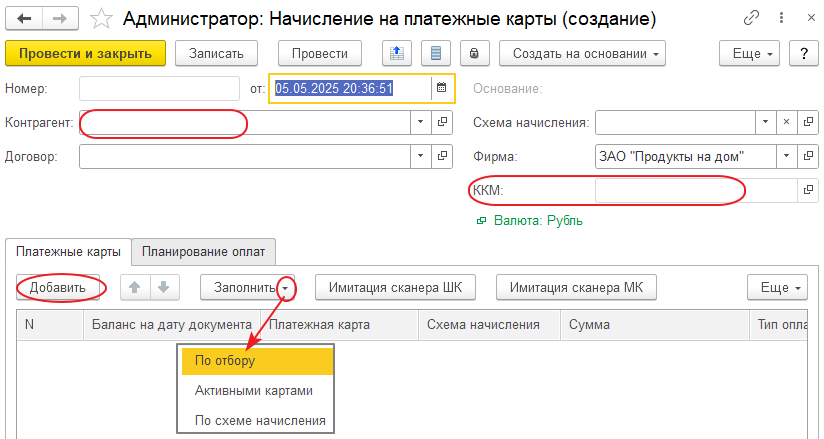
Task: Clear the Схема начисления field with X
Action: click(786, 122)
